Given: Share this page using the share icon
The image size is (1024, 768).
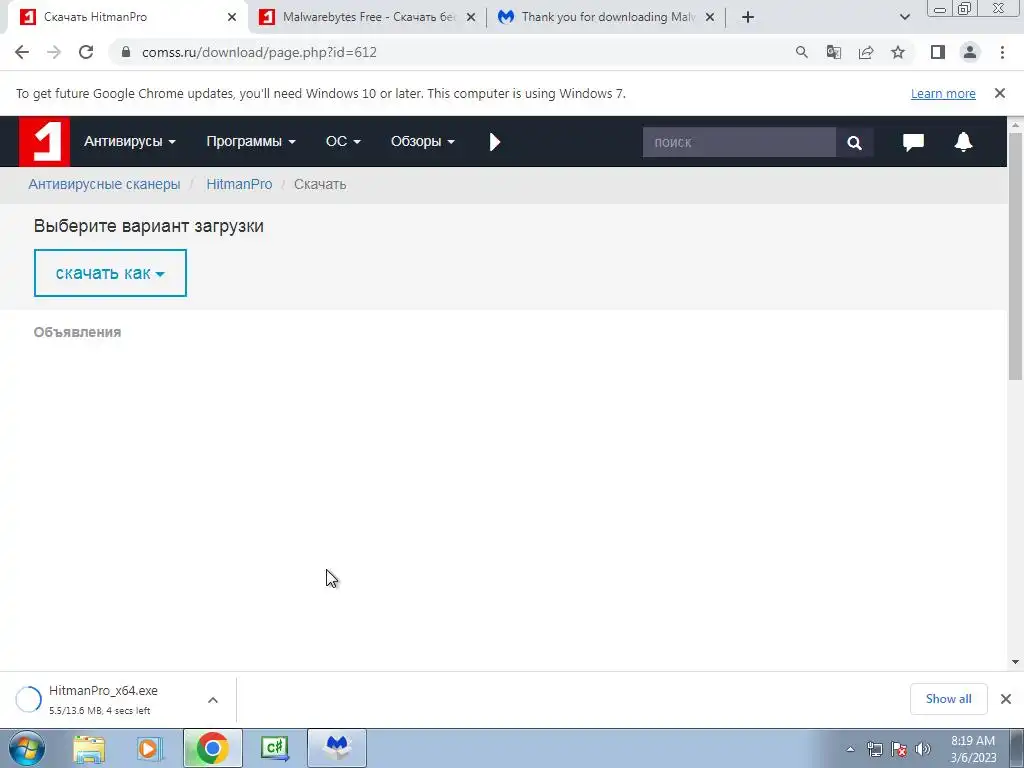Looking at the screenshot, I should coord(866,52).
